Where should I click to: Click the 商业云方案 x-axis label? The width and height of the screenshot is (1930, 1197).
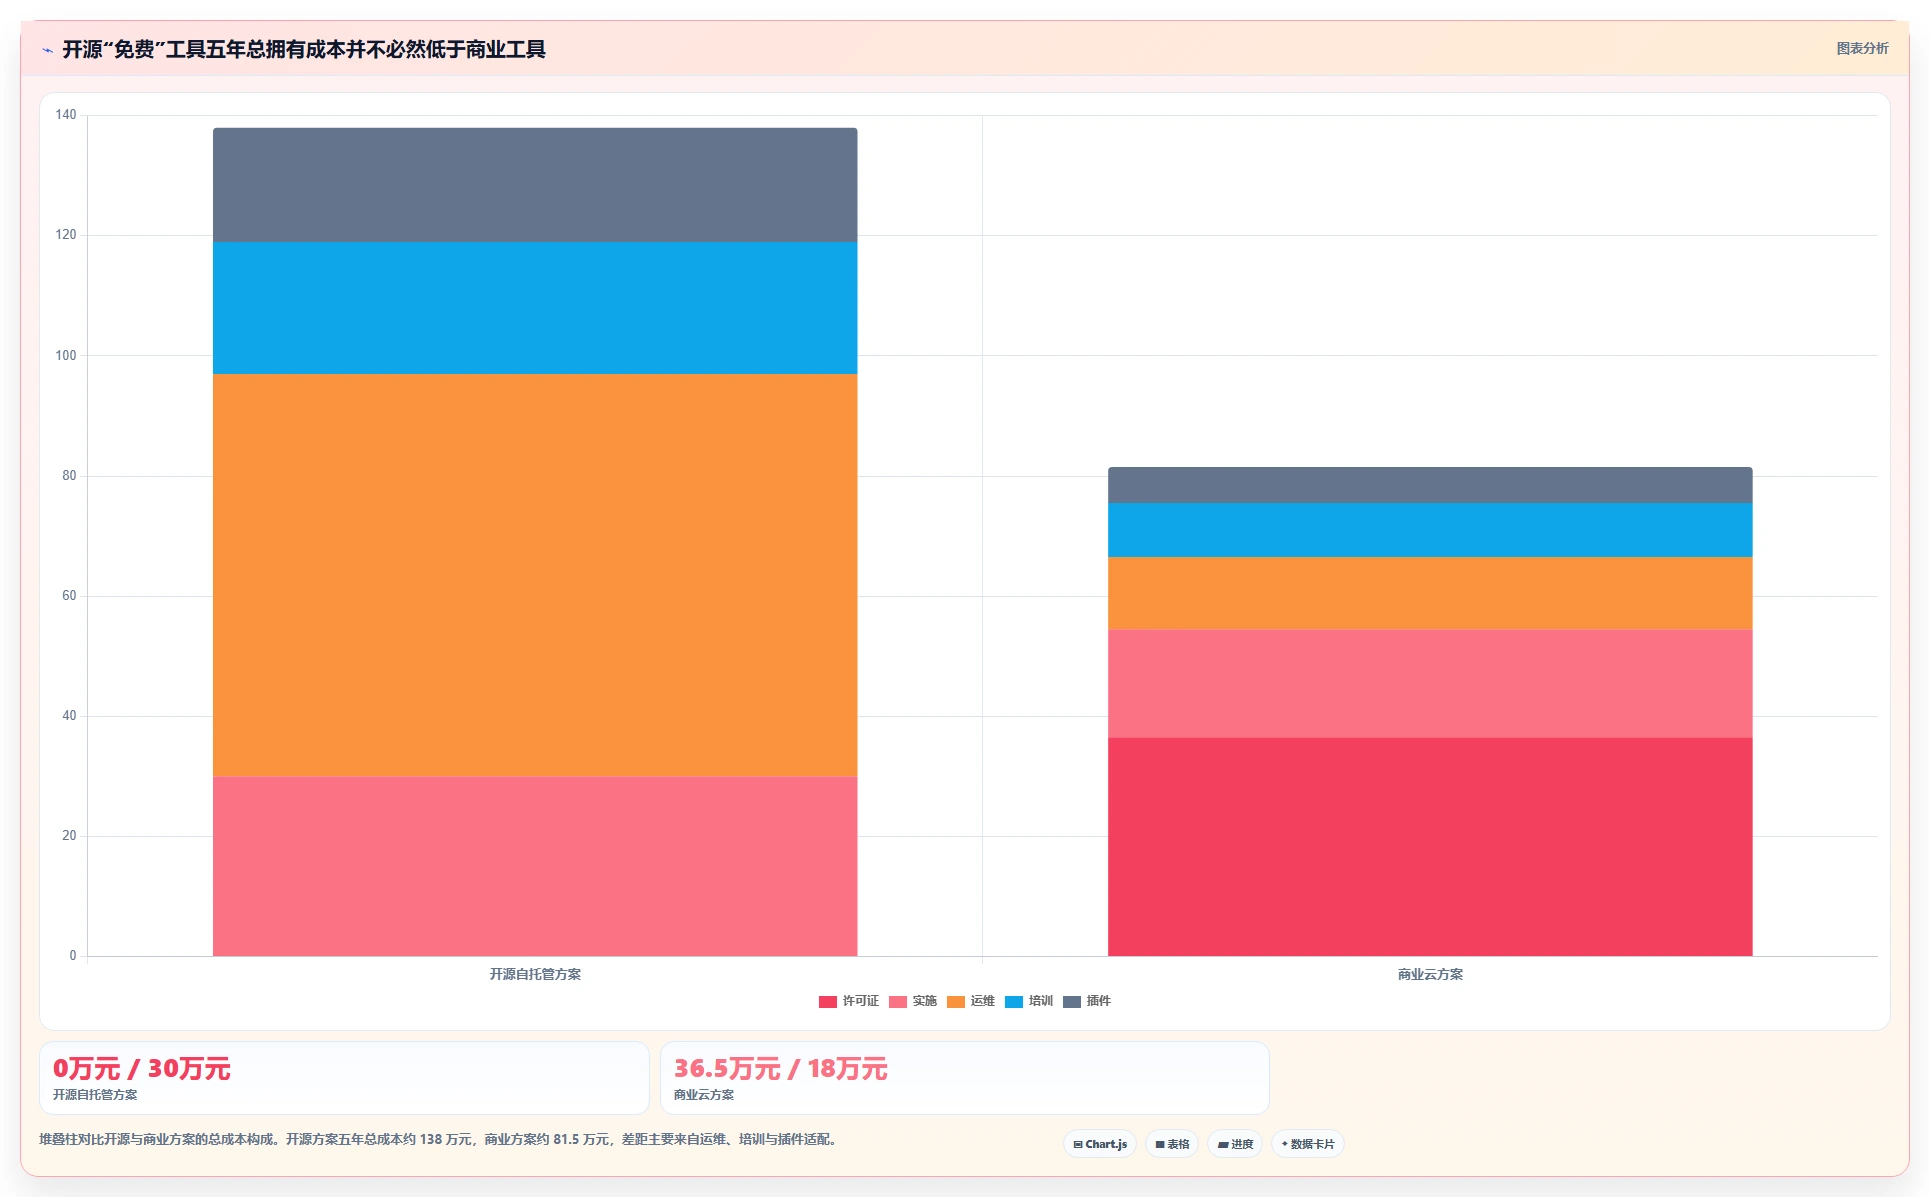tap(1430, 974)
